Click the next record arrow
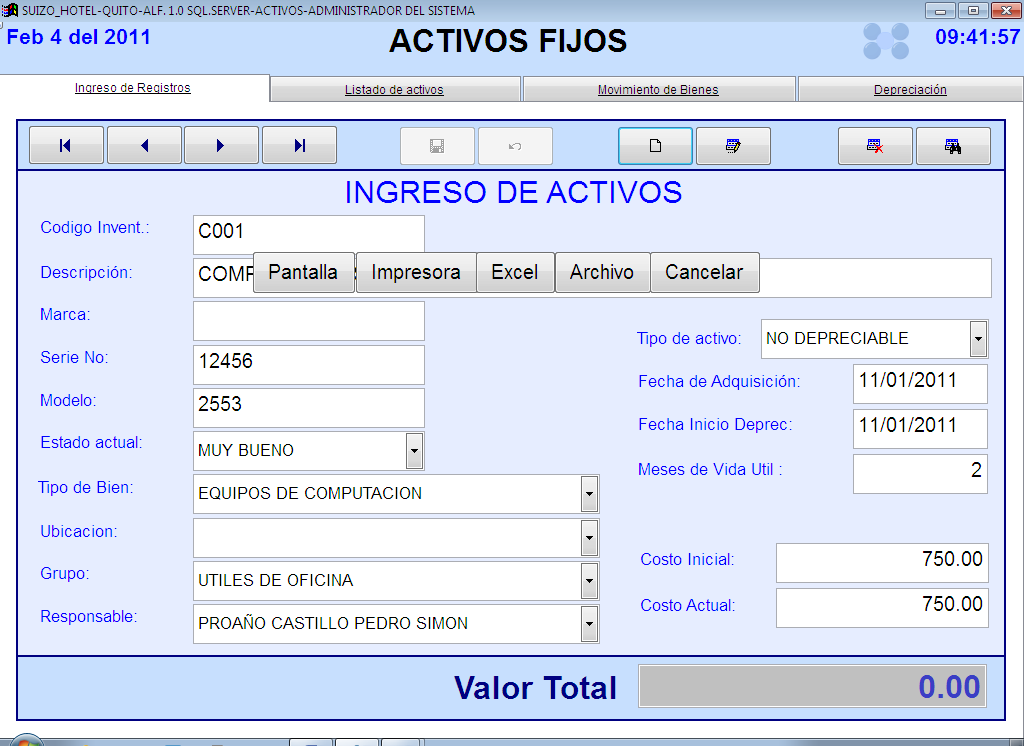The image size is (1024, 746). (x=221, y=146)
